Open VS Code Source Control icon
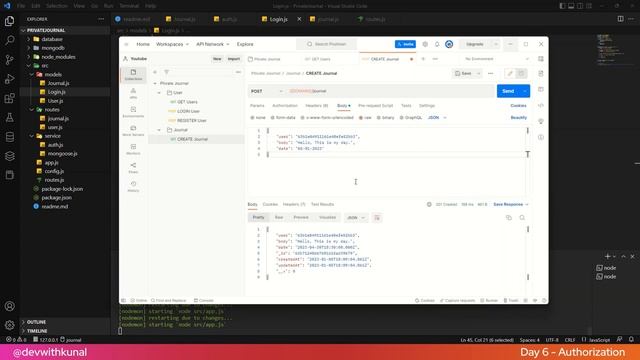Screen dimensions: 640x360 9,60
